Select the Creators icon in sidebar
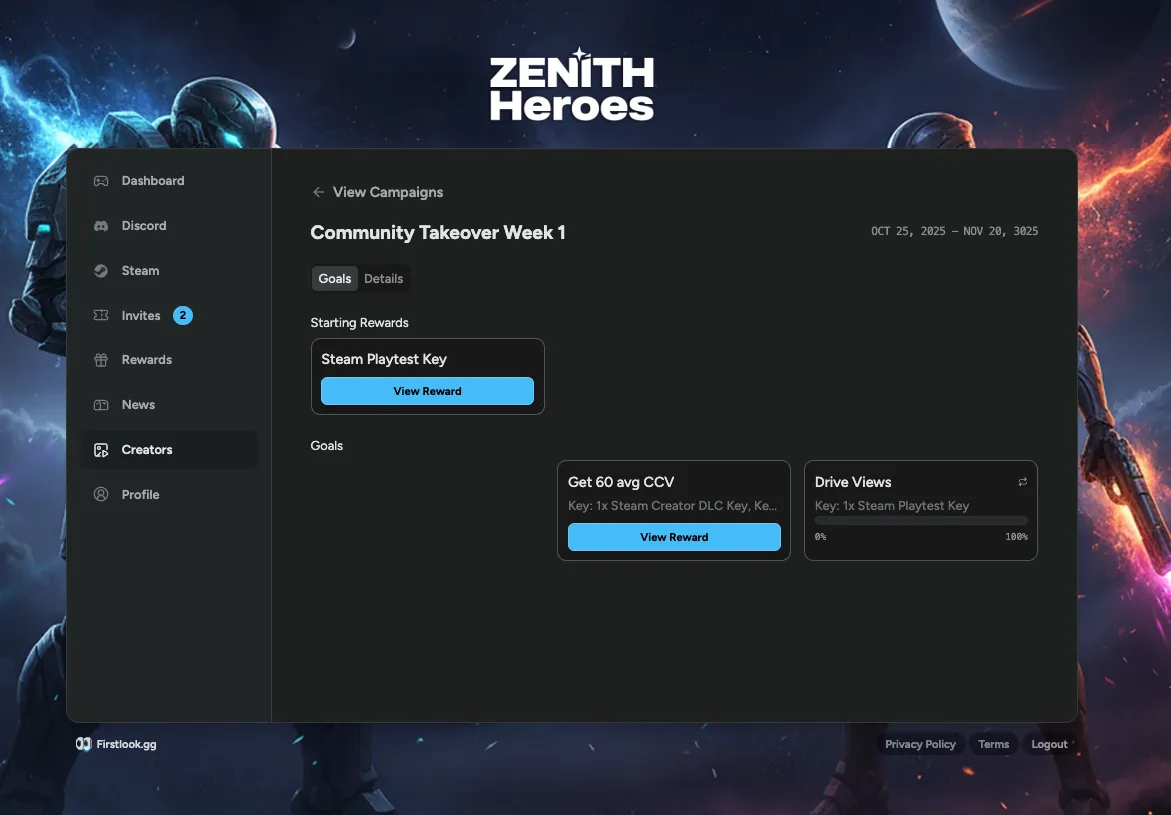Screen dimensions: 1171x815 pos(100,449)
